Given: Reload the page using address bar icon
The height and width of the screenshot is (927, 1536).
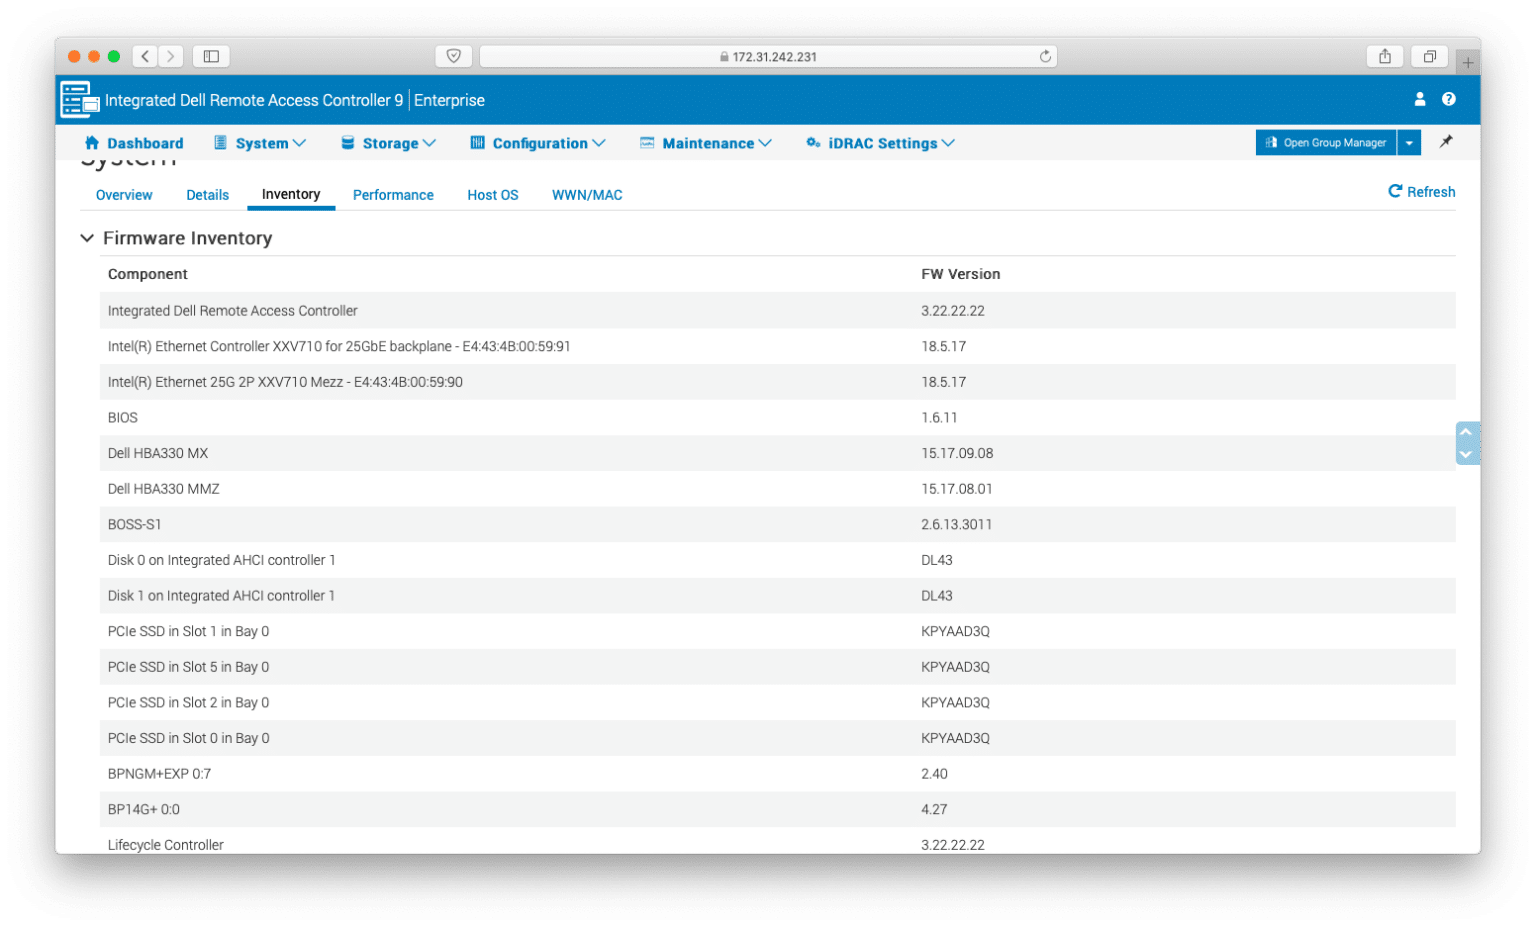Looking at the screenshot, I should [x=1045, y=56].
